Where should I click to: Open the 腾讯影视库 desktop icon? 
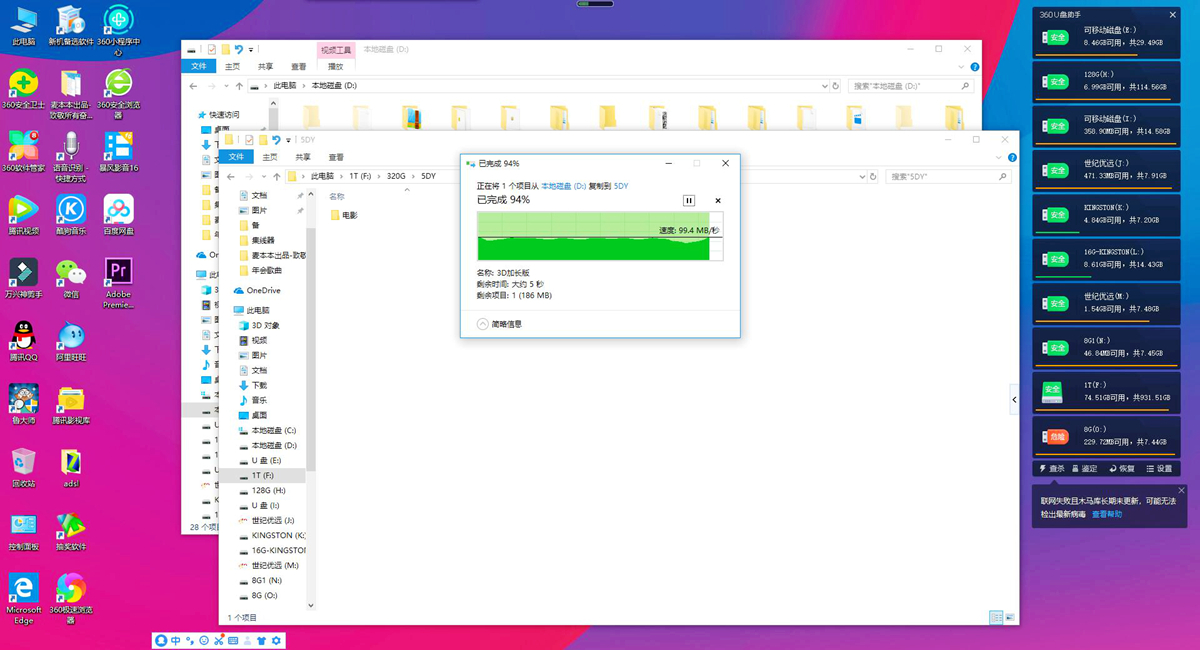pyautogui.click(x=70, y=404)
